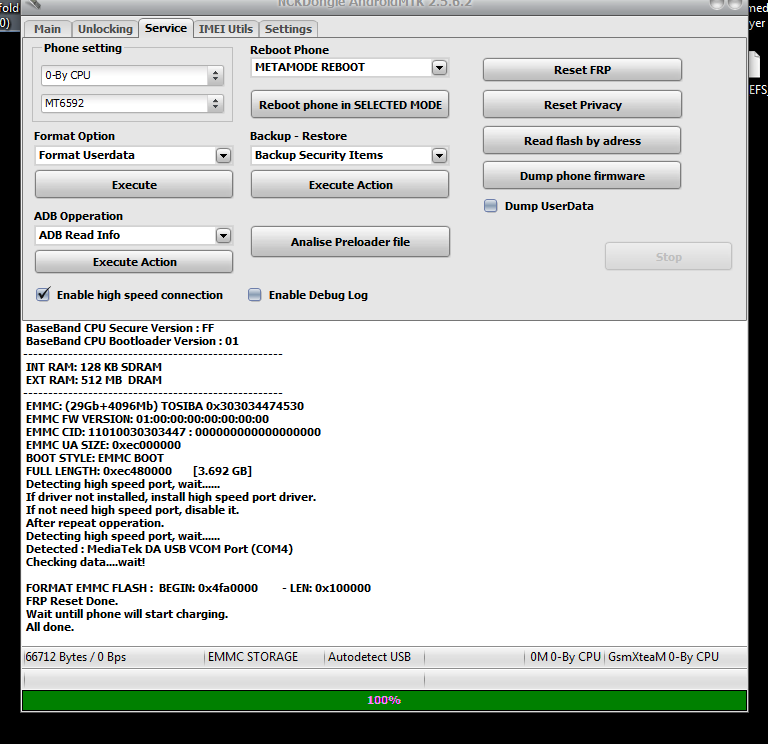Viewport: 768px width, 744px height.
Task: Click the ADB Read Info combo field
Action: pos(134,235)
